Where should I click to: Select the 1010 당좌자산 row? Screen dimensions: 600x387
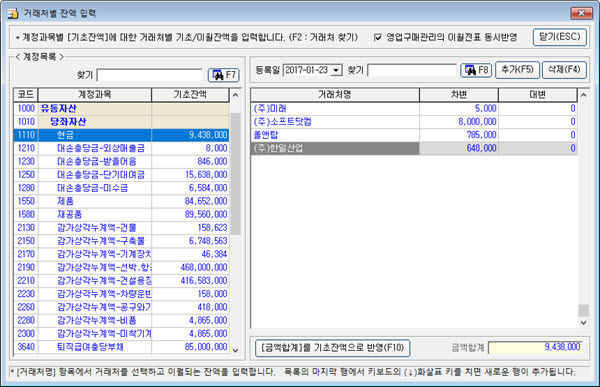pos(121,122)
